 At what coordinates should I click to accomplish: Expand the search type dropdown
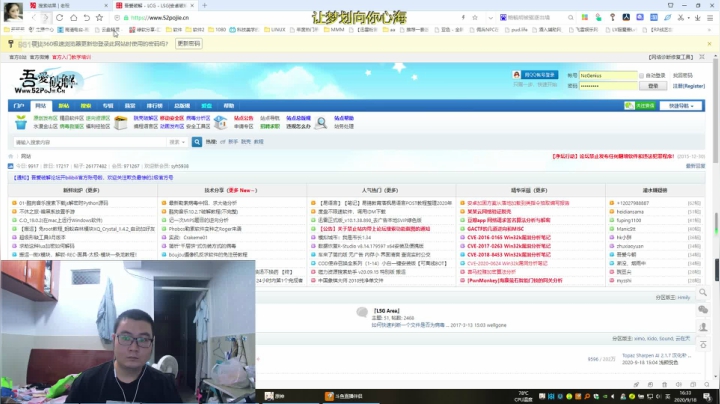[x=177, y=142]
